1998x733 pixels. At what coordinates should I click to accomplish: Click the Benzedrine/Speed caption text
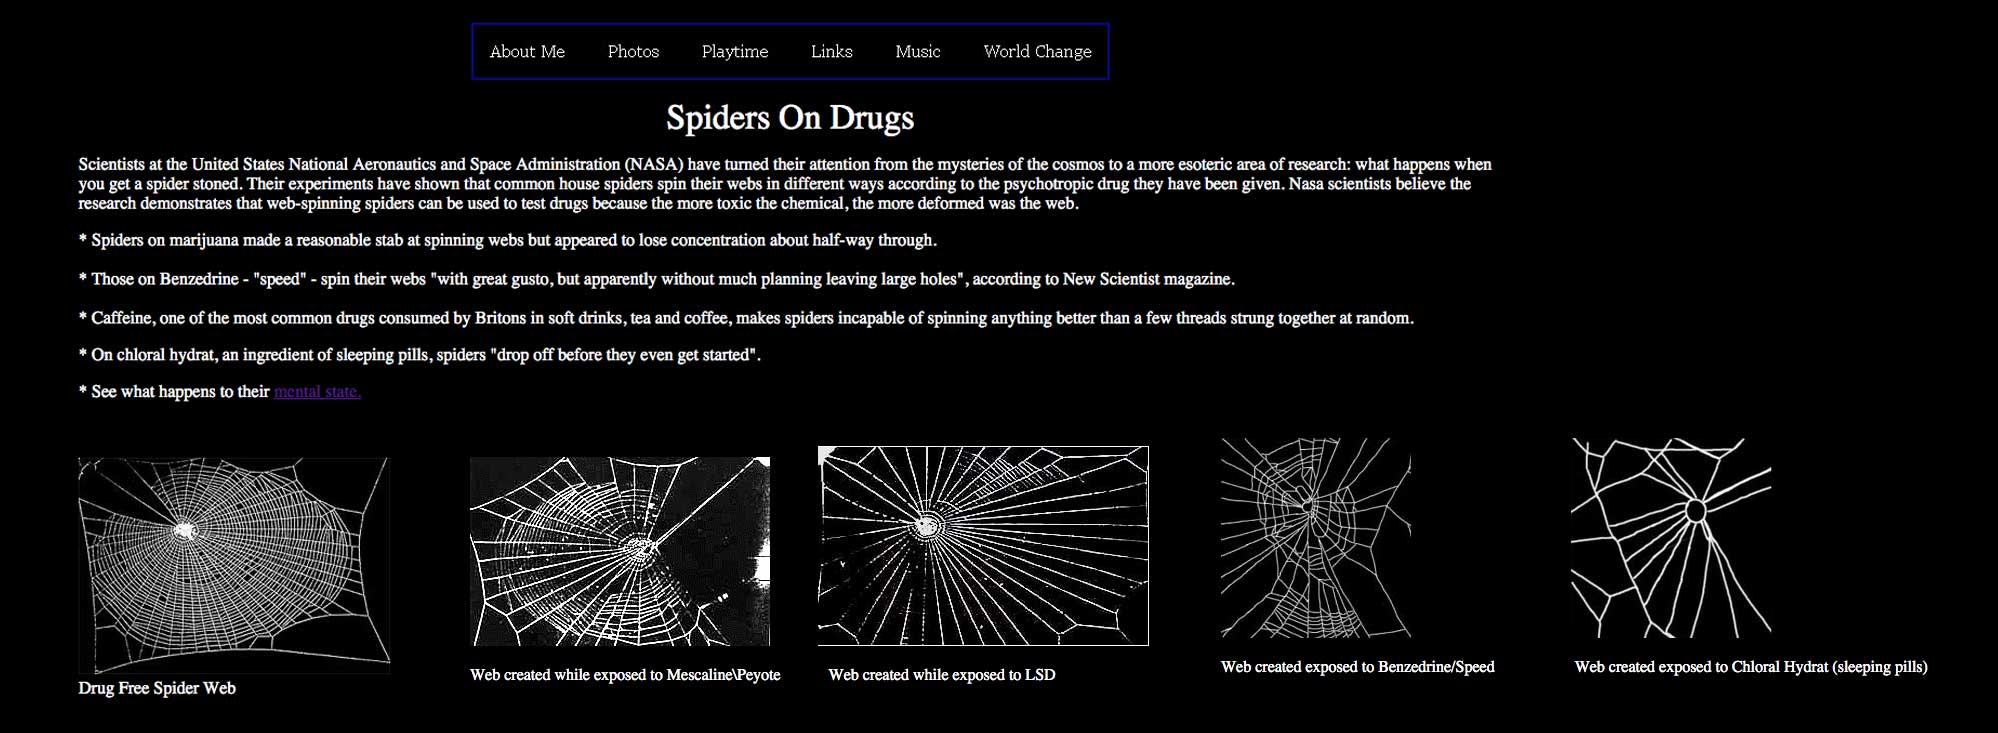(x=1357, y=667)
